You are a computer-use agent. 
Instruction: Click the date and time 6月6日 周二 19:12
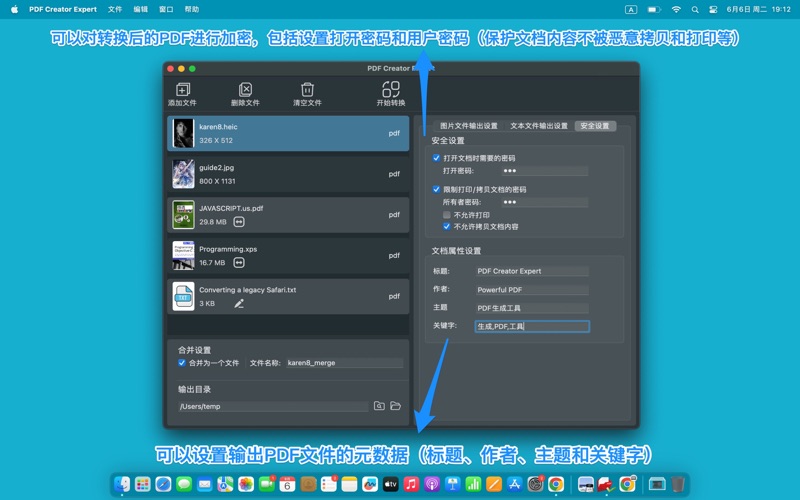pyautogui.click(x=759, y=9)
